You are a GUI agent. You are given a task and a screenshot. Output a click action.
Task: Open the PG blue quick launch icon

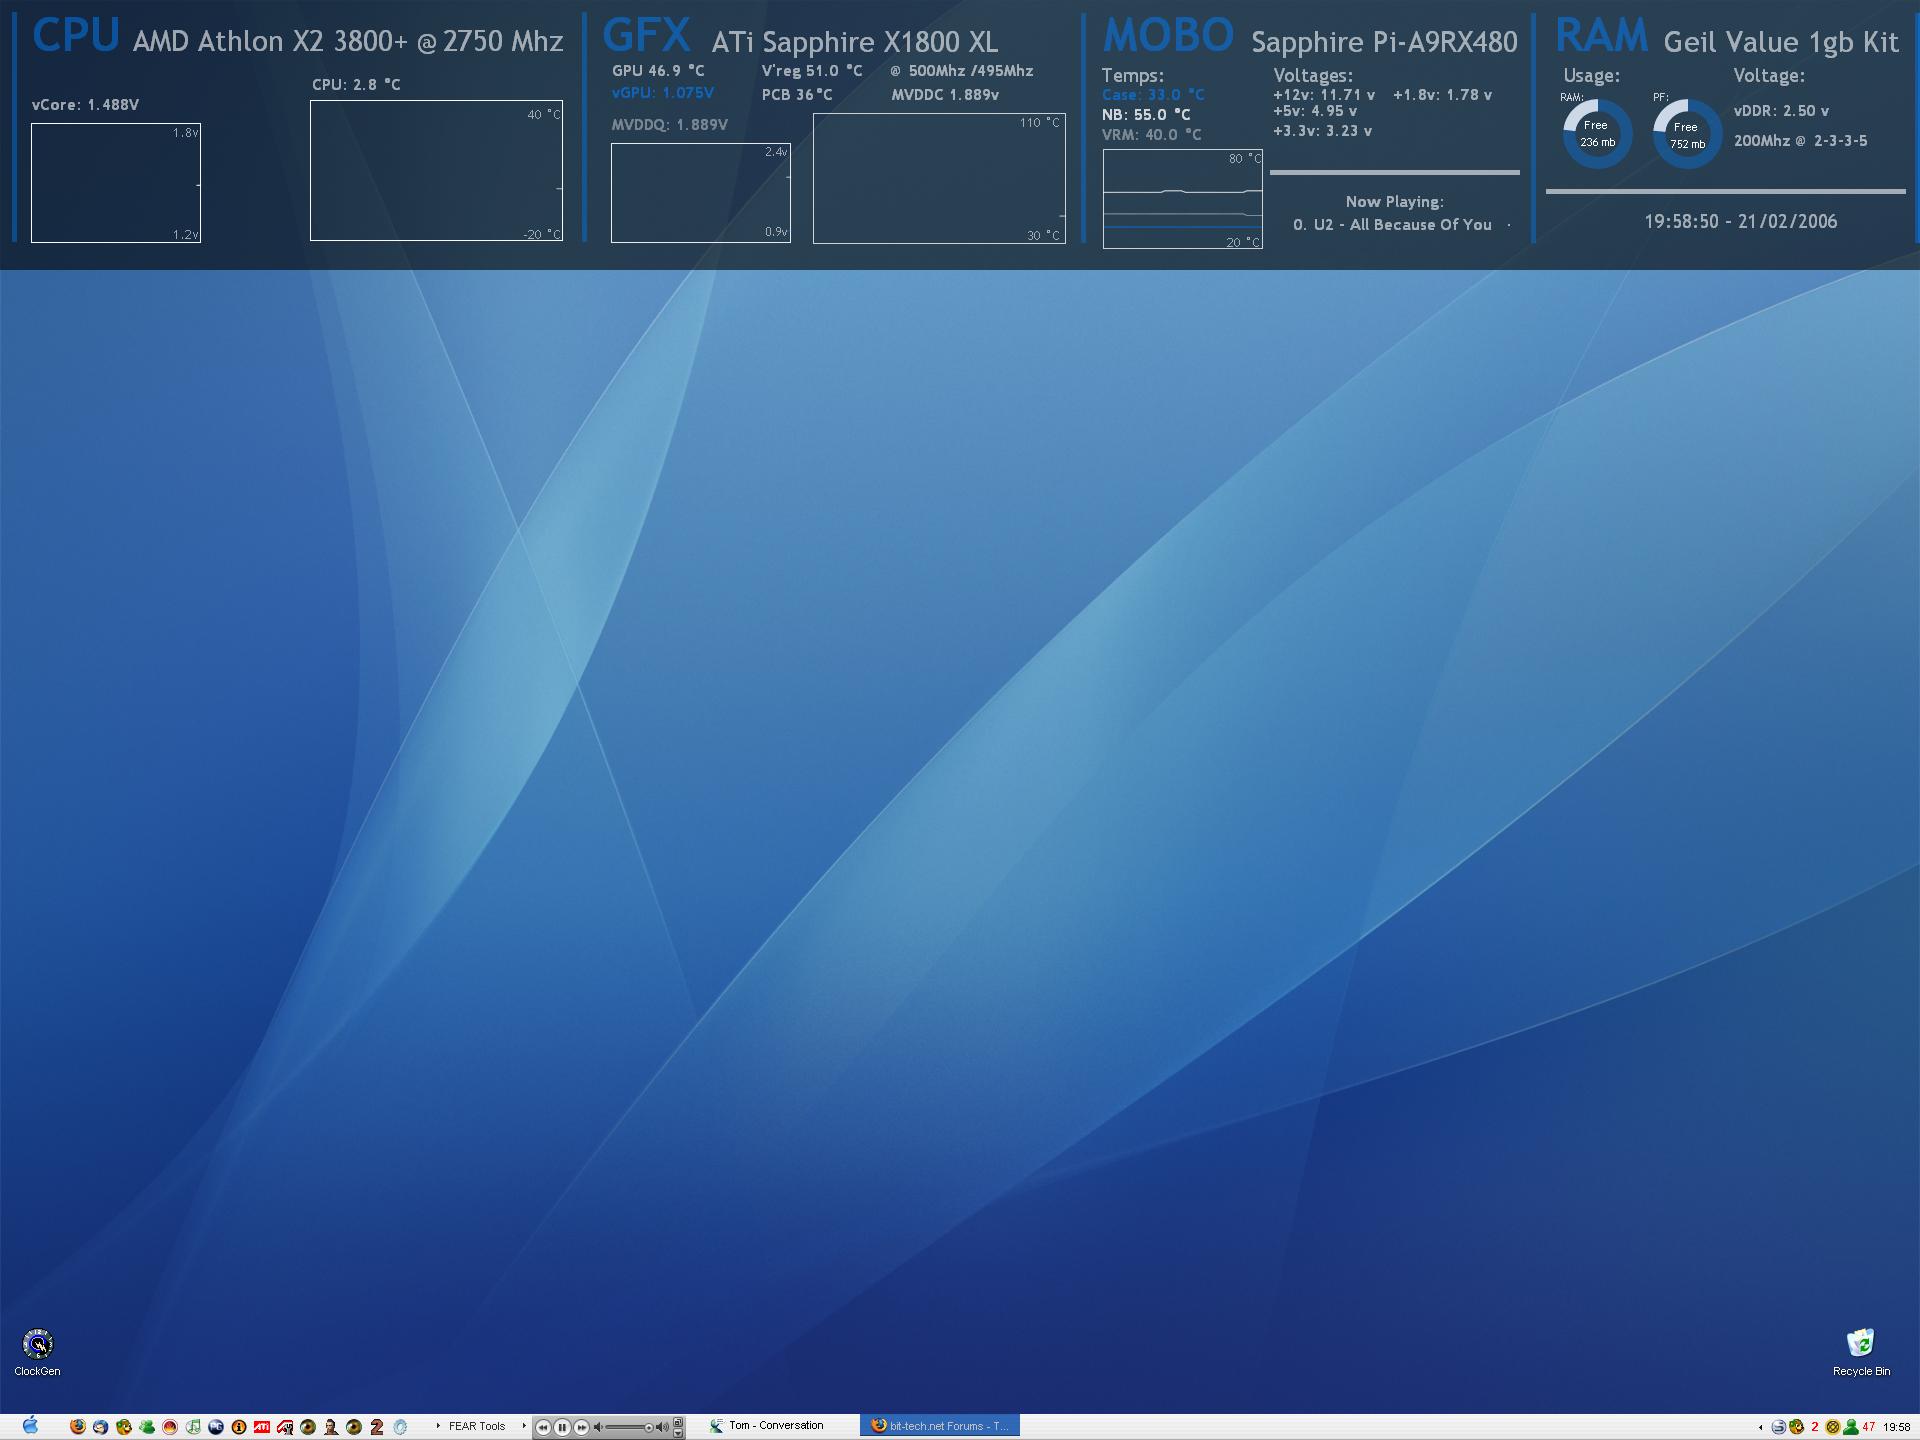[x=215, y=1427]
